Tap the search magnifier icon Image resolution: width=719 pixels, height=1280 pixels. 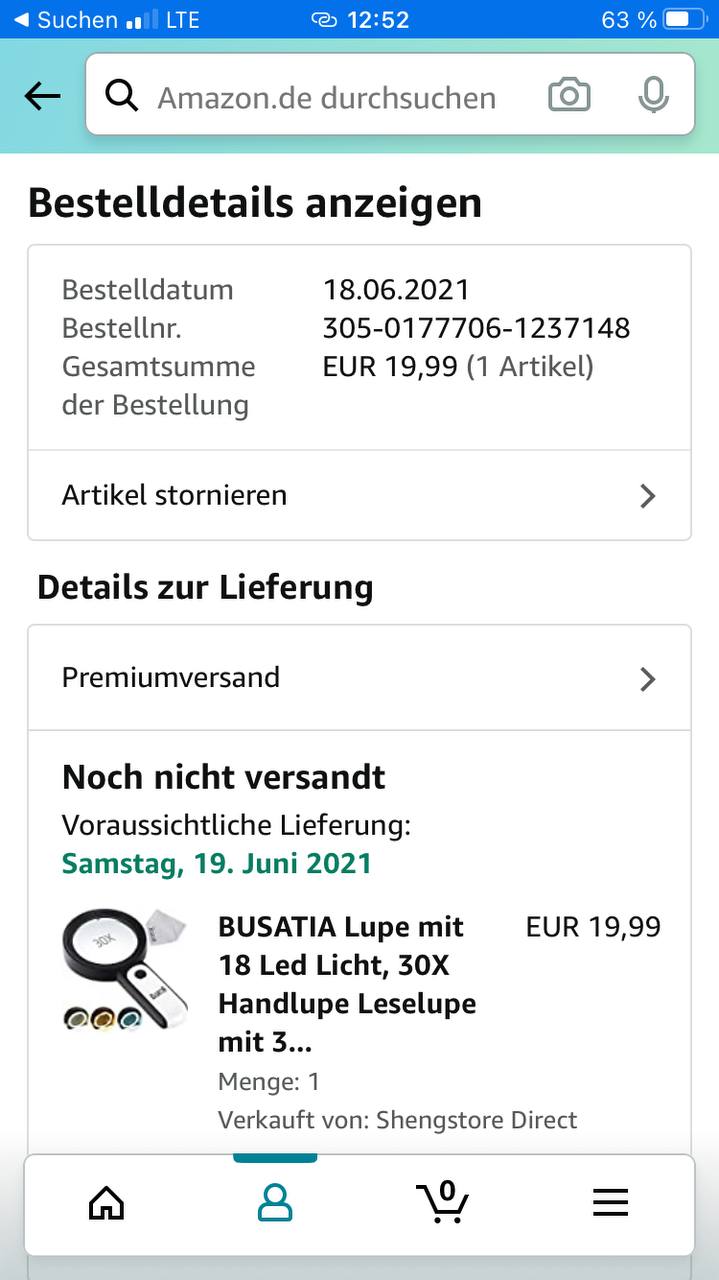(122, 96)
